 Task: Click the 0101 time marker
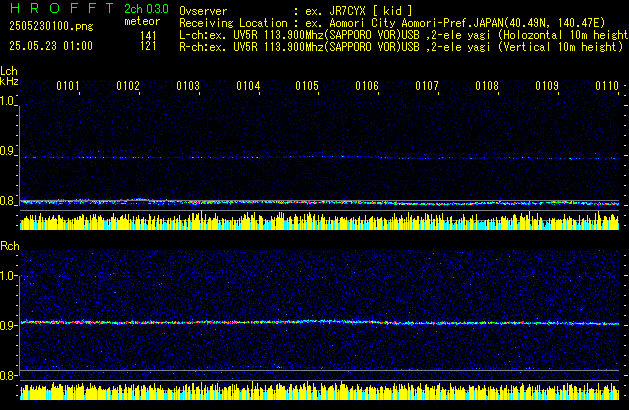[x=68, y=86]
